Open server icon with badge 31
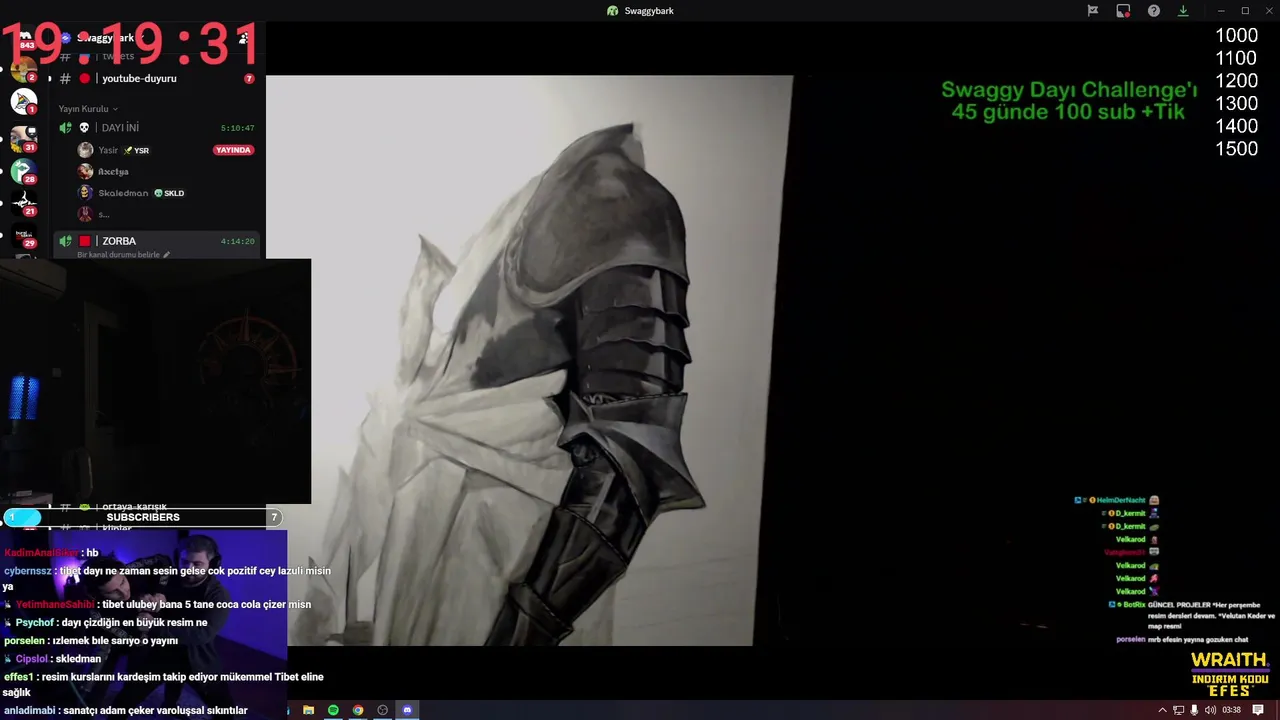Screen dimensions: 1280x720 pos(23,138)
